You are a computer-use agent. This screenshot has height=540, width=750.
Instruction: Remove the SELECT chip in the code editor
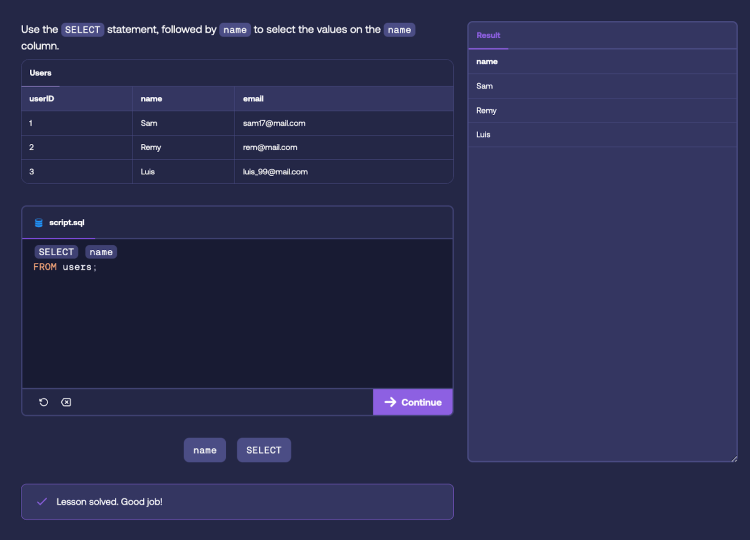[56, 252]
